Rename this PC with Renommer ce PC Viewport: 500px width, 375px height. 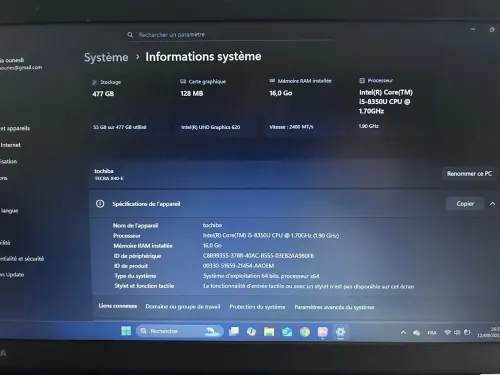(469, 174)
